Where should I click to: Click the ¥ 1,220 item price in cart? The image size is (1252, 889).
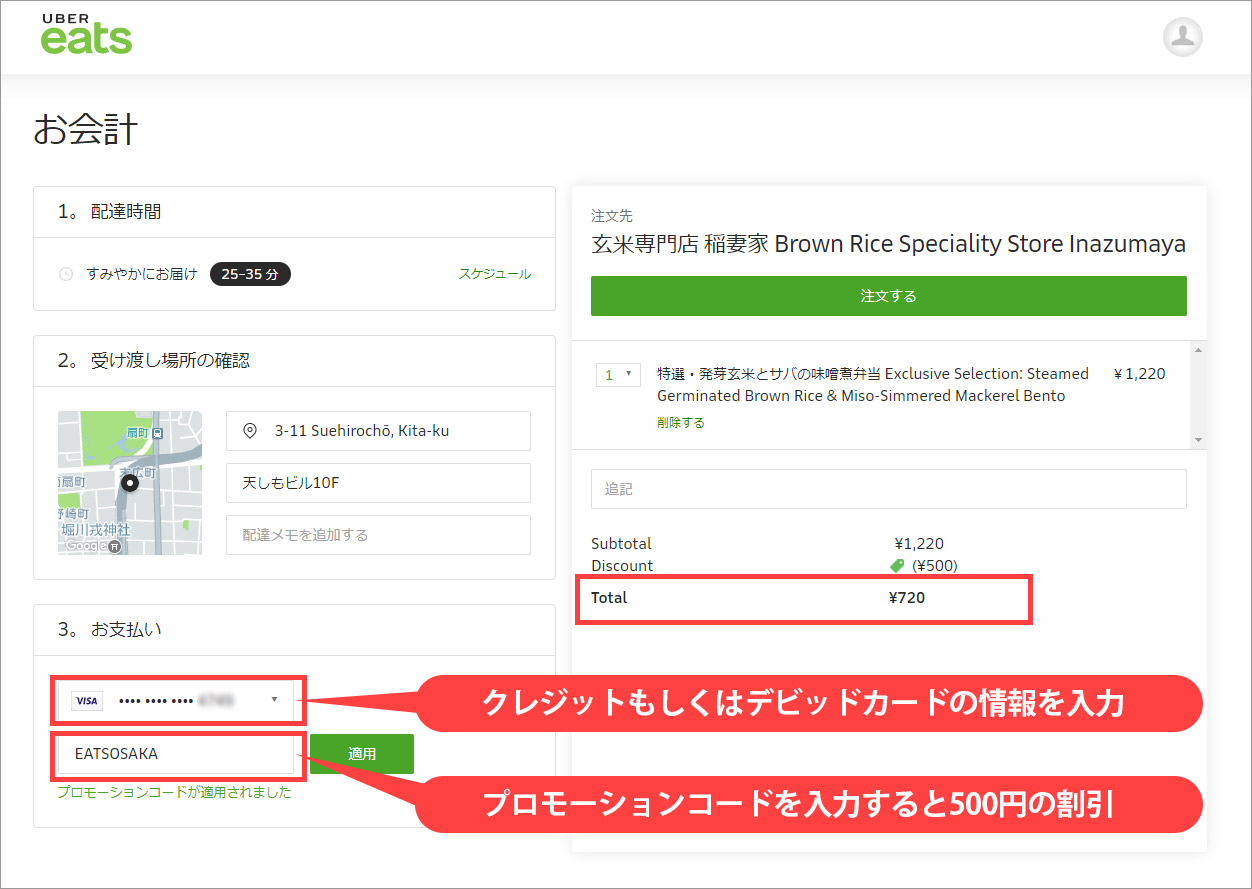(1139, 374)
